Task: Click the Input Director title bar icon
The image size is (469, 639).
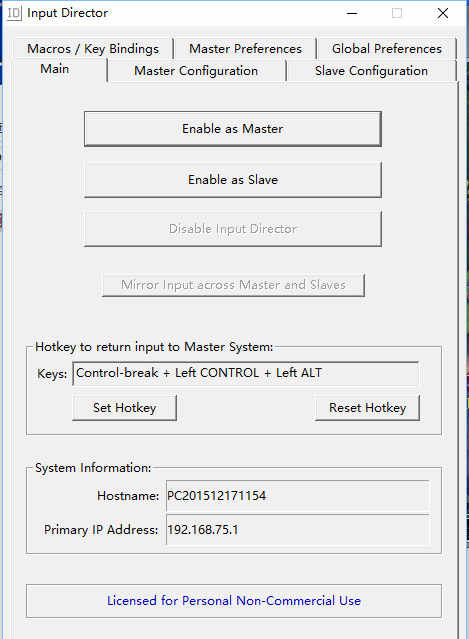Action: pyautogui.click(x=13, y=13)
